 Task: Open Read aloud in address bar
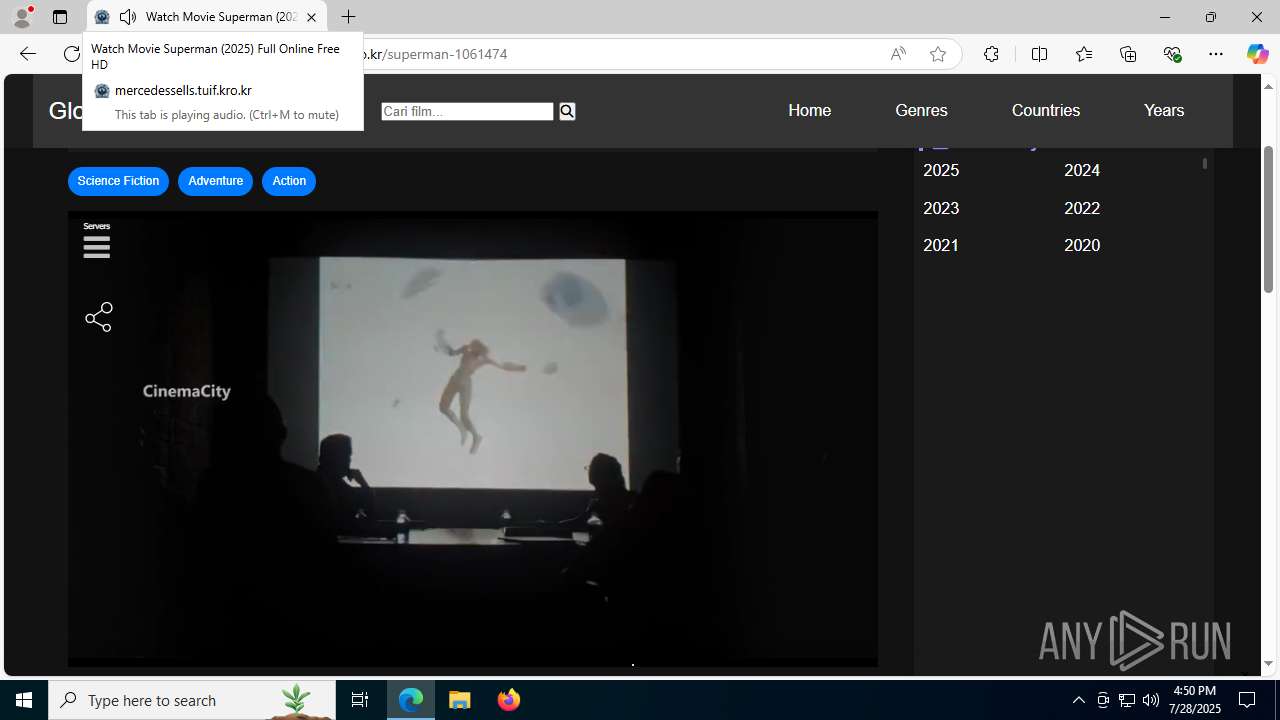[898, 54]
